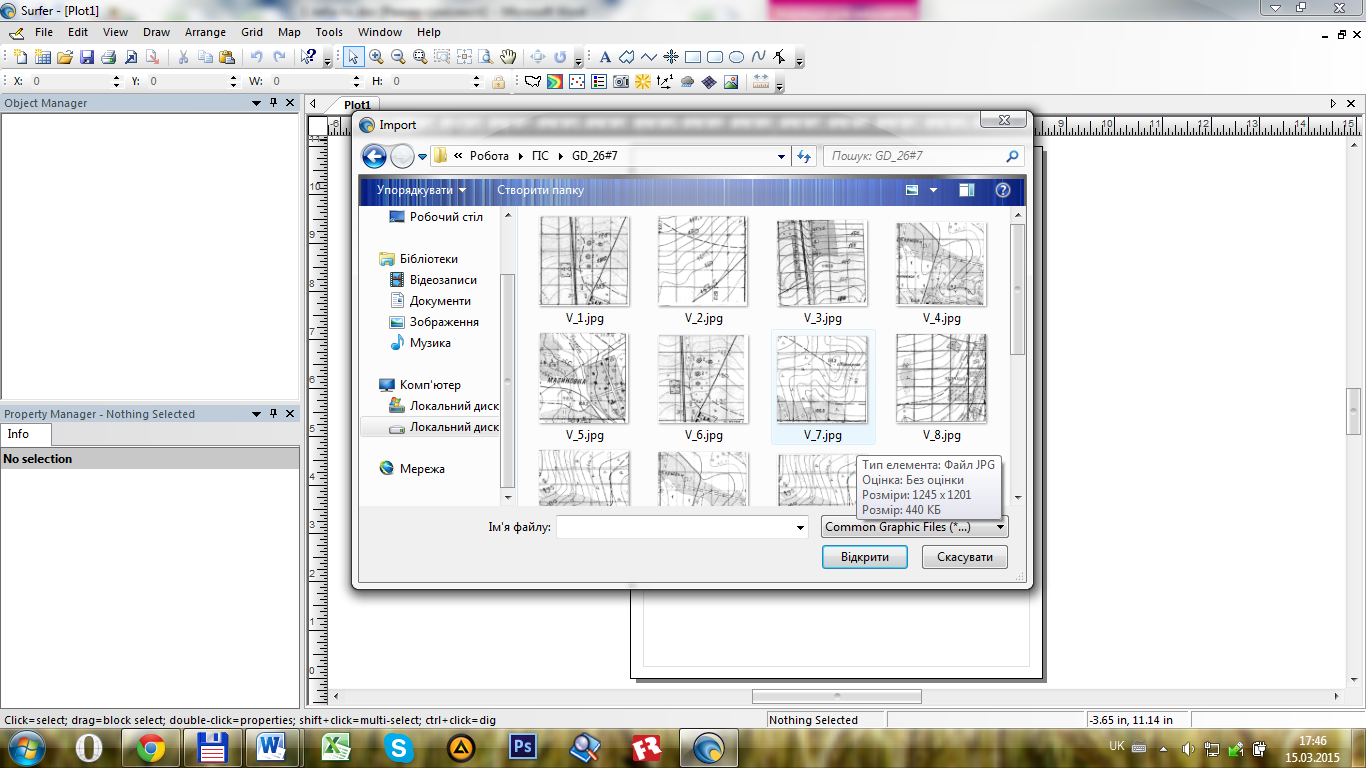Select the Polyline drawing tool
This screenshot has width=1366, height=768.
[x=649, y=57]
